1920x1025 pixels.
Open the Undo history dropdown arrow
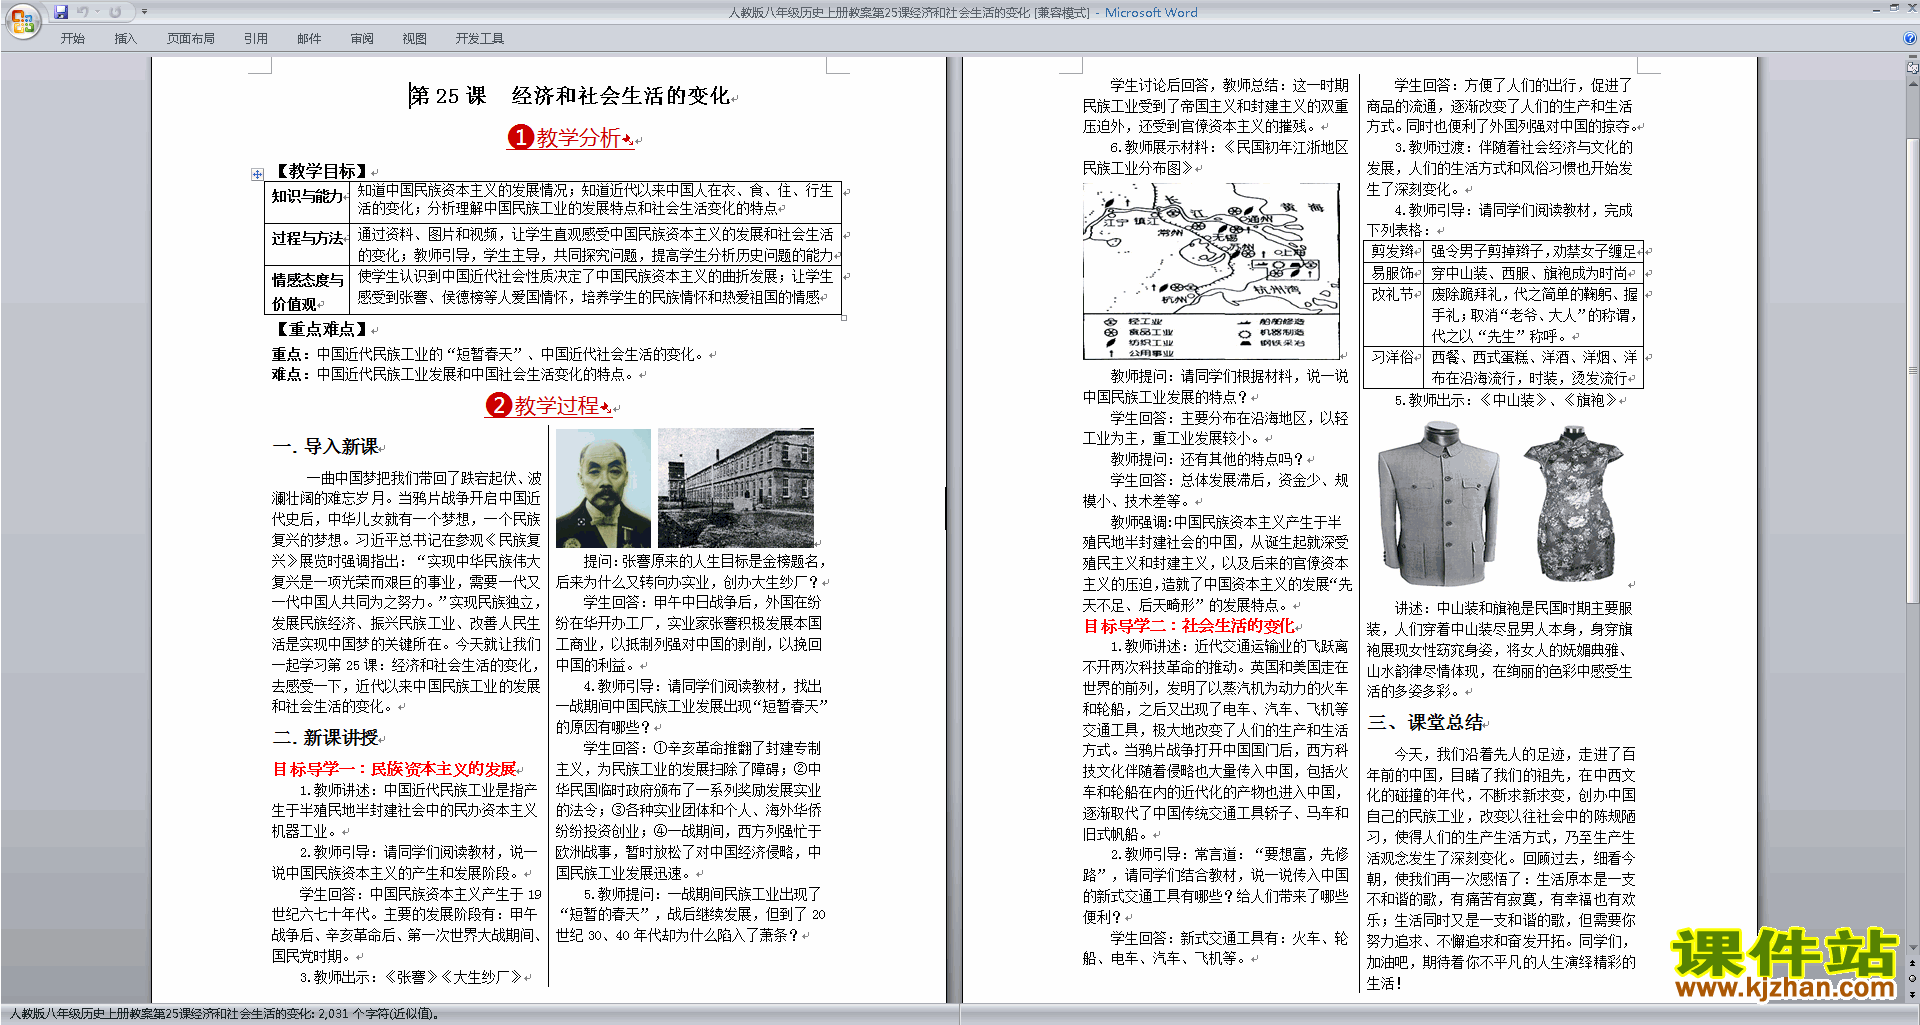point(97,12)
